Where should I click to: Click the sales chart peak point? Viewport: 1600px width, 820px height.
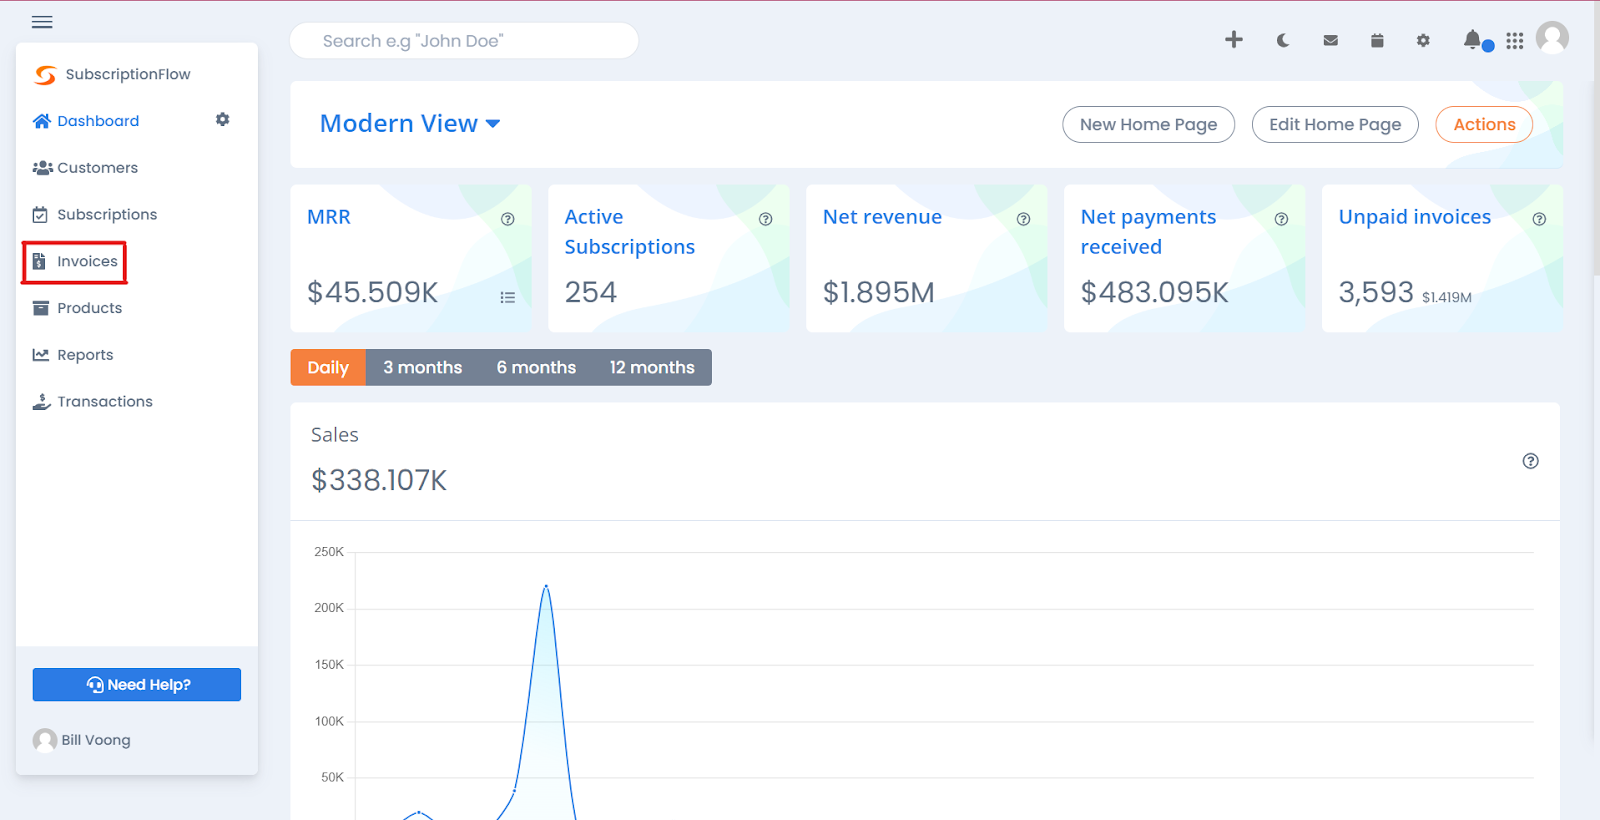coord(546,586)
